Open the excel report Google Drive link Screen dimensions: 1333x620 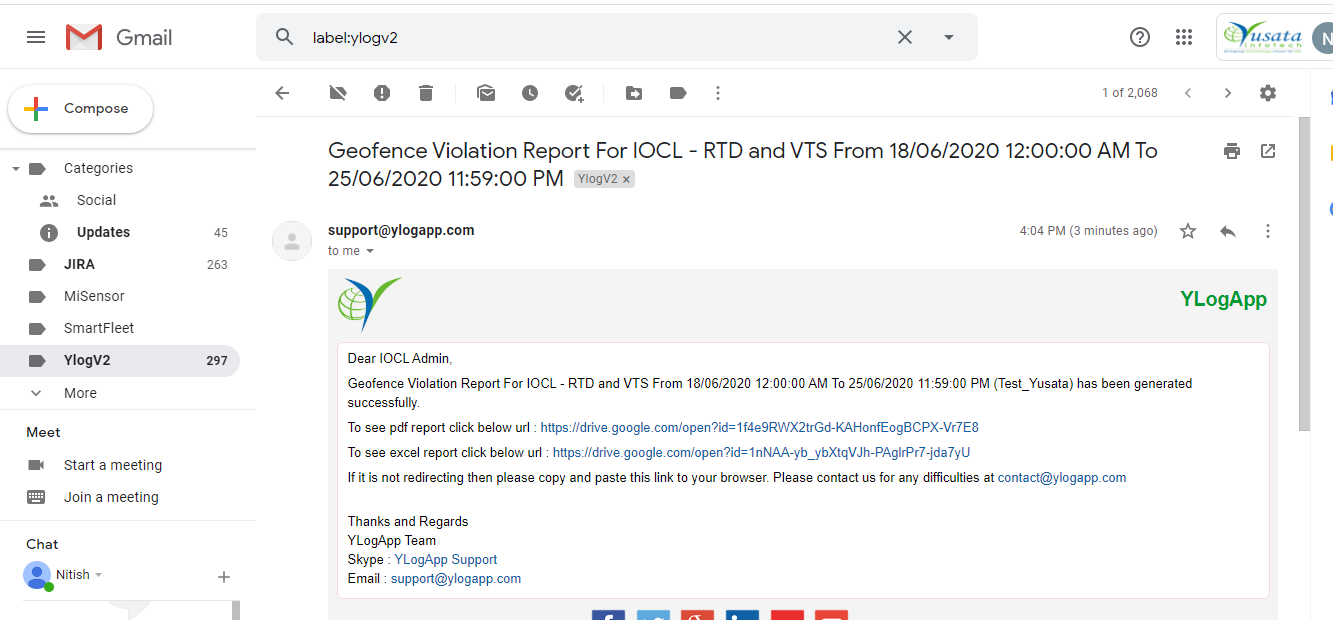[761, 453]
